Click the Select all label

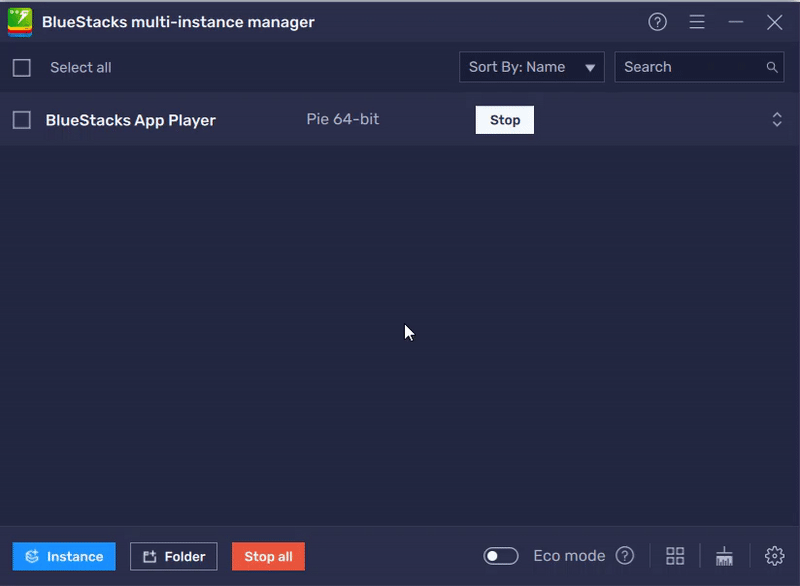pyautogui.click(x=81, y=68)
